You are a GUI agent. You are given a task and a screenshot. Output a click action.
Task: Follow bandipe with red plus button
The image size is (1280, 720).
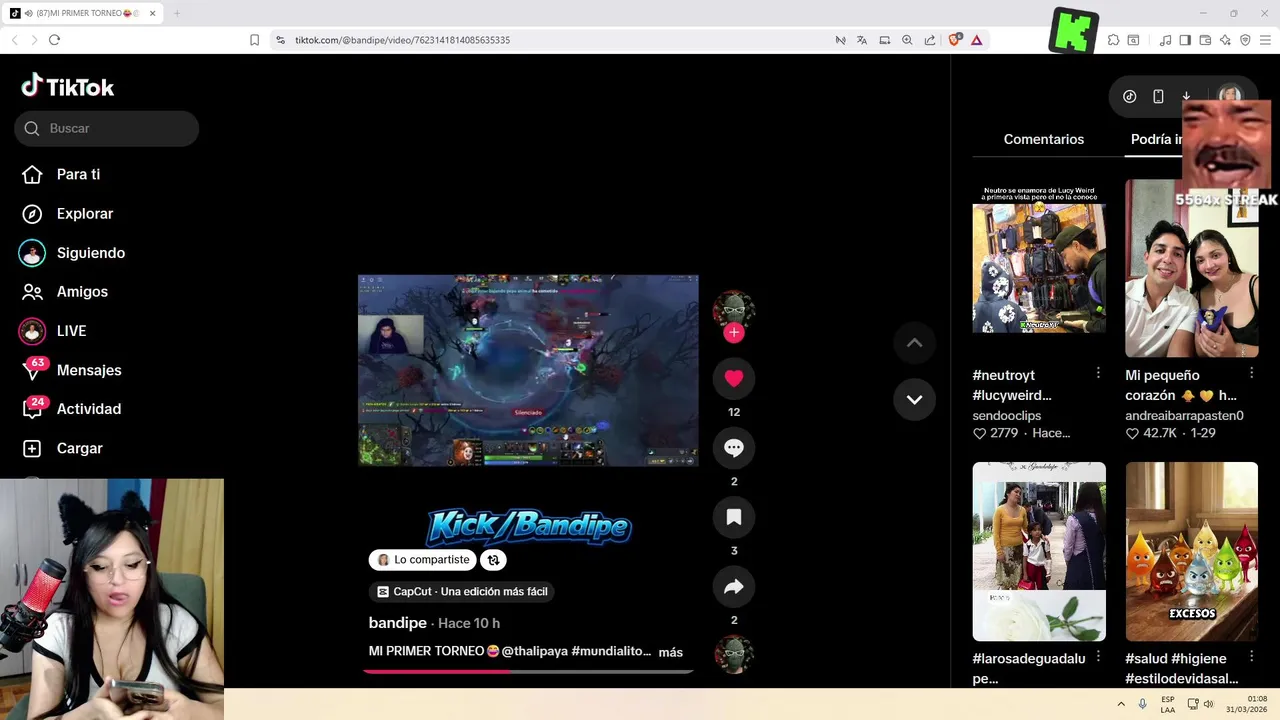tap(734, 332)
